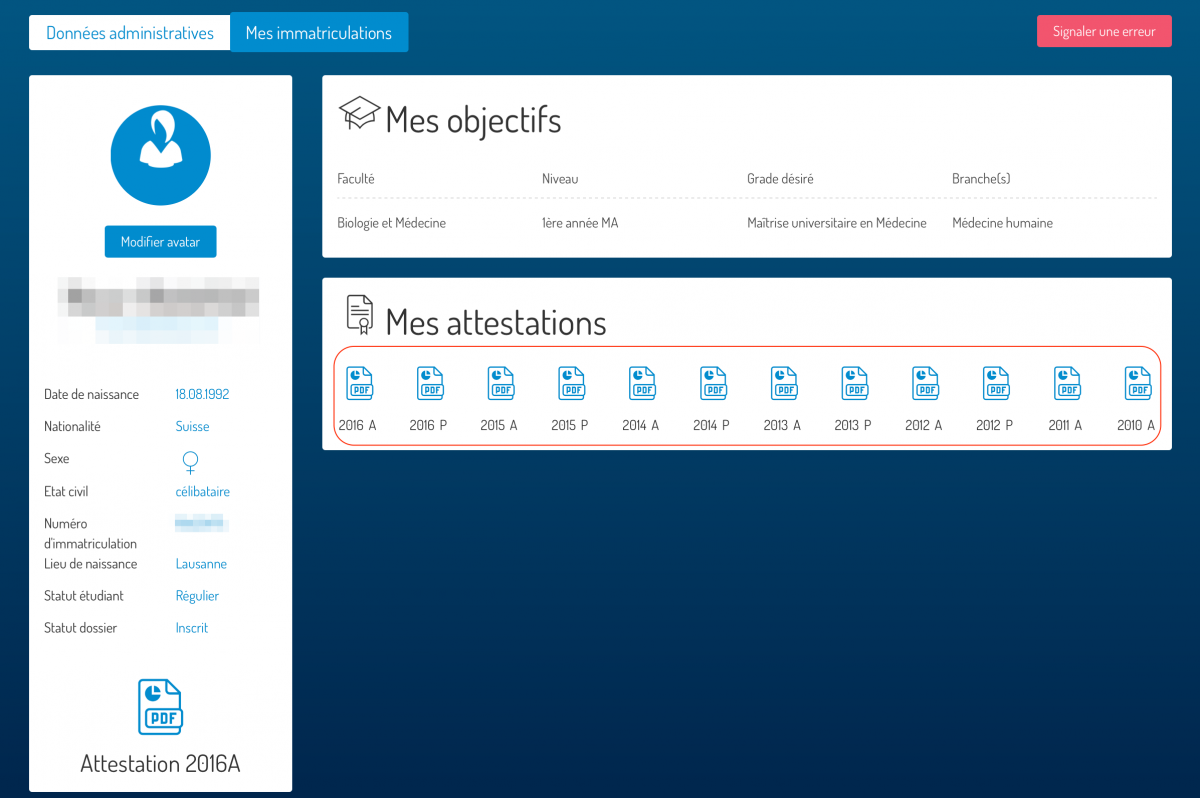
Task: Click the 2015 P attestation PDF icon
Action: pyautogui.click(x=571, y=383)
